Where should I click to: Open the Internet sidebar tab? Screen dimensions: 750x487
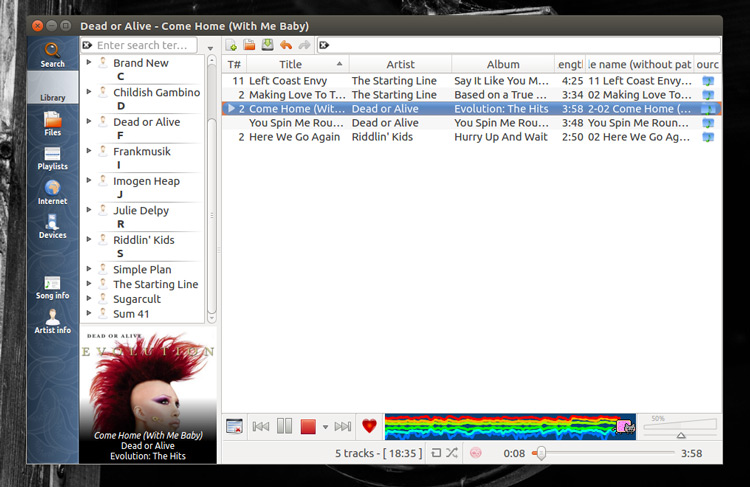pos(52,192)
